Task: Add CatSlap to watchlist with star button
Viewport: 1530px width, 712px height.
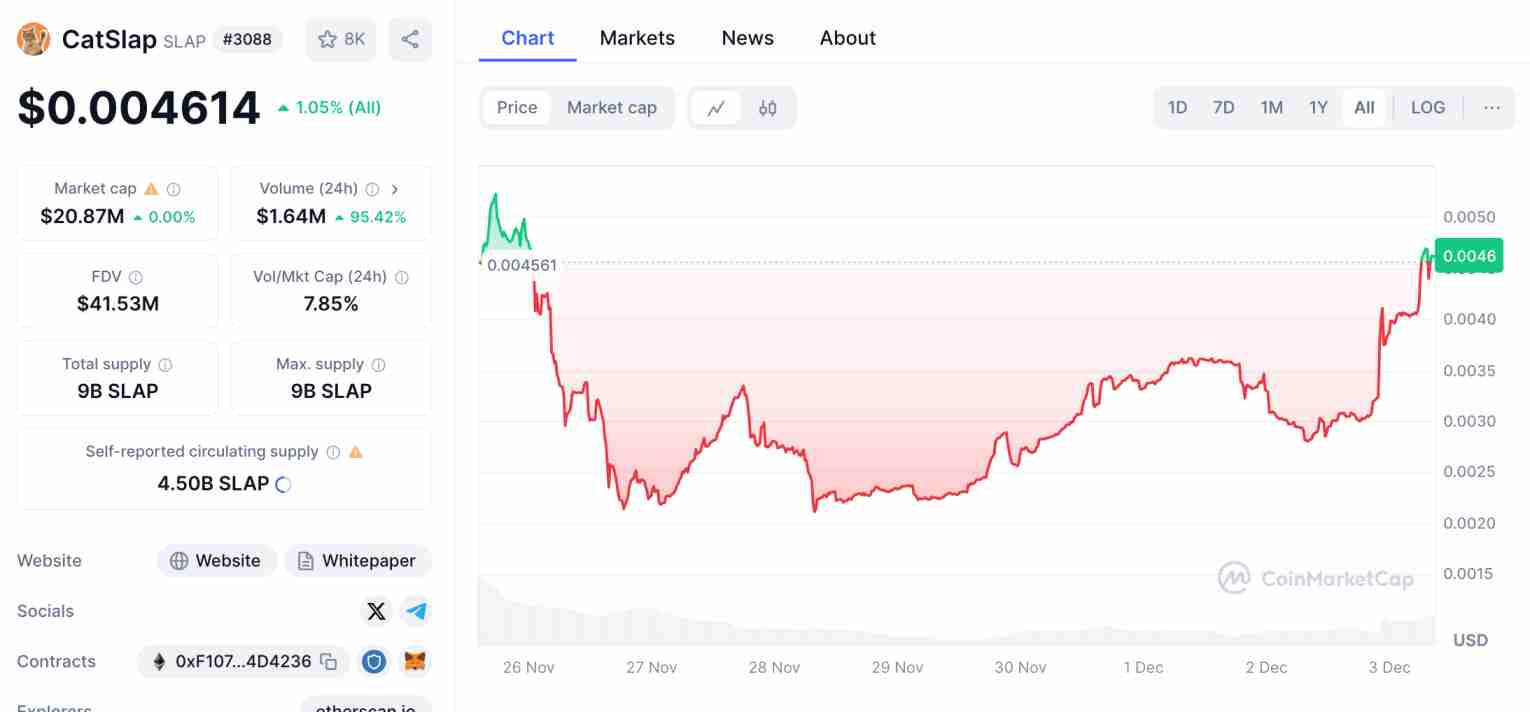Action: (x=341, y=39)
